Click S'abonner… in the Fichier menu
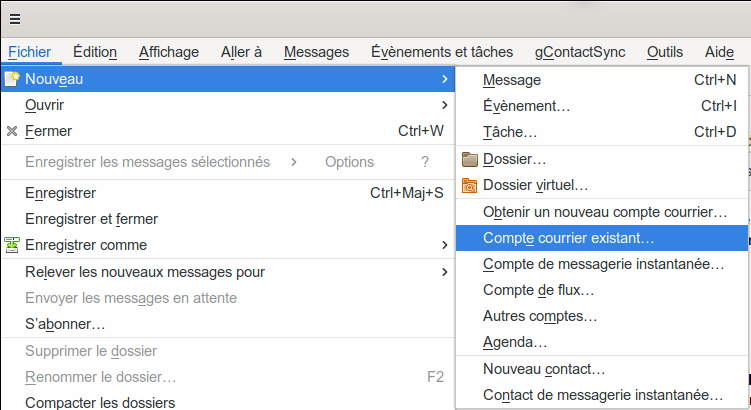This screenshot has height=410, width=751. (x=65, y=324)
